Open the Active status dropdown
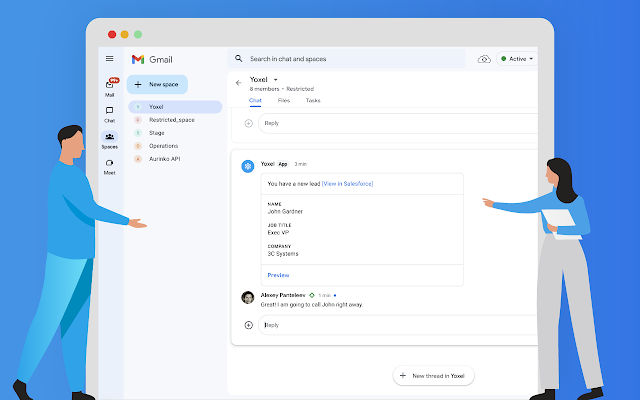 (x=517, y=59)
